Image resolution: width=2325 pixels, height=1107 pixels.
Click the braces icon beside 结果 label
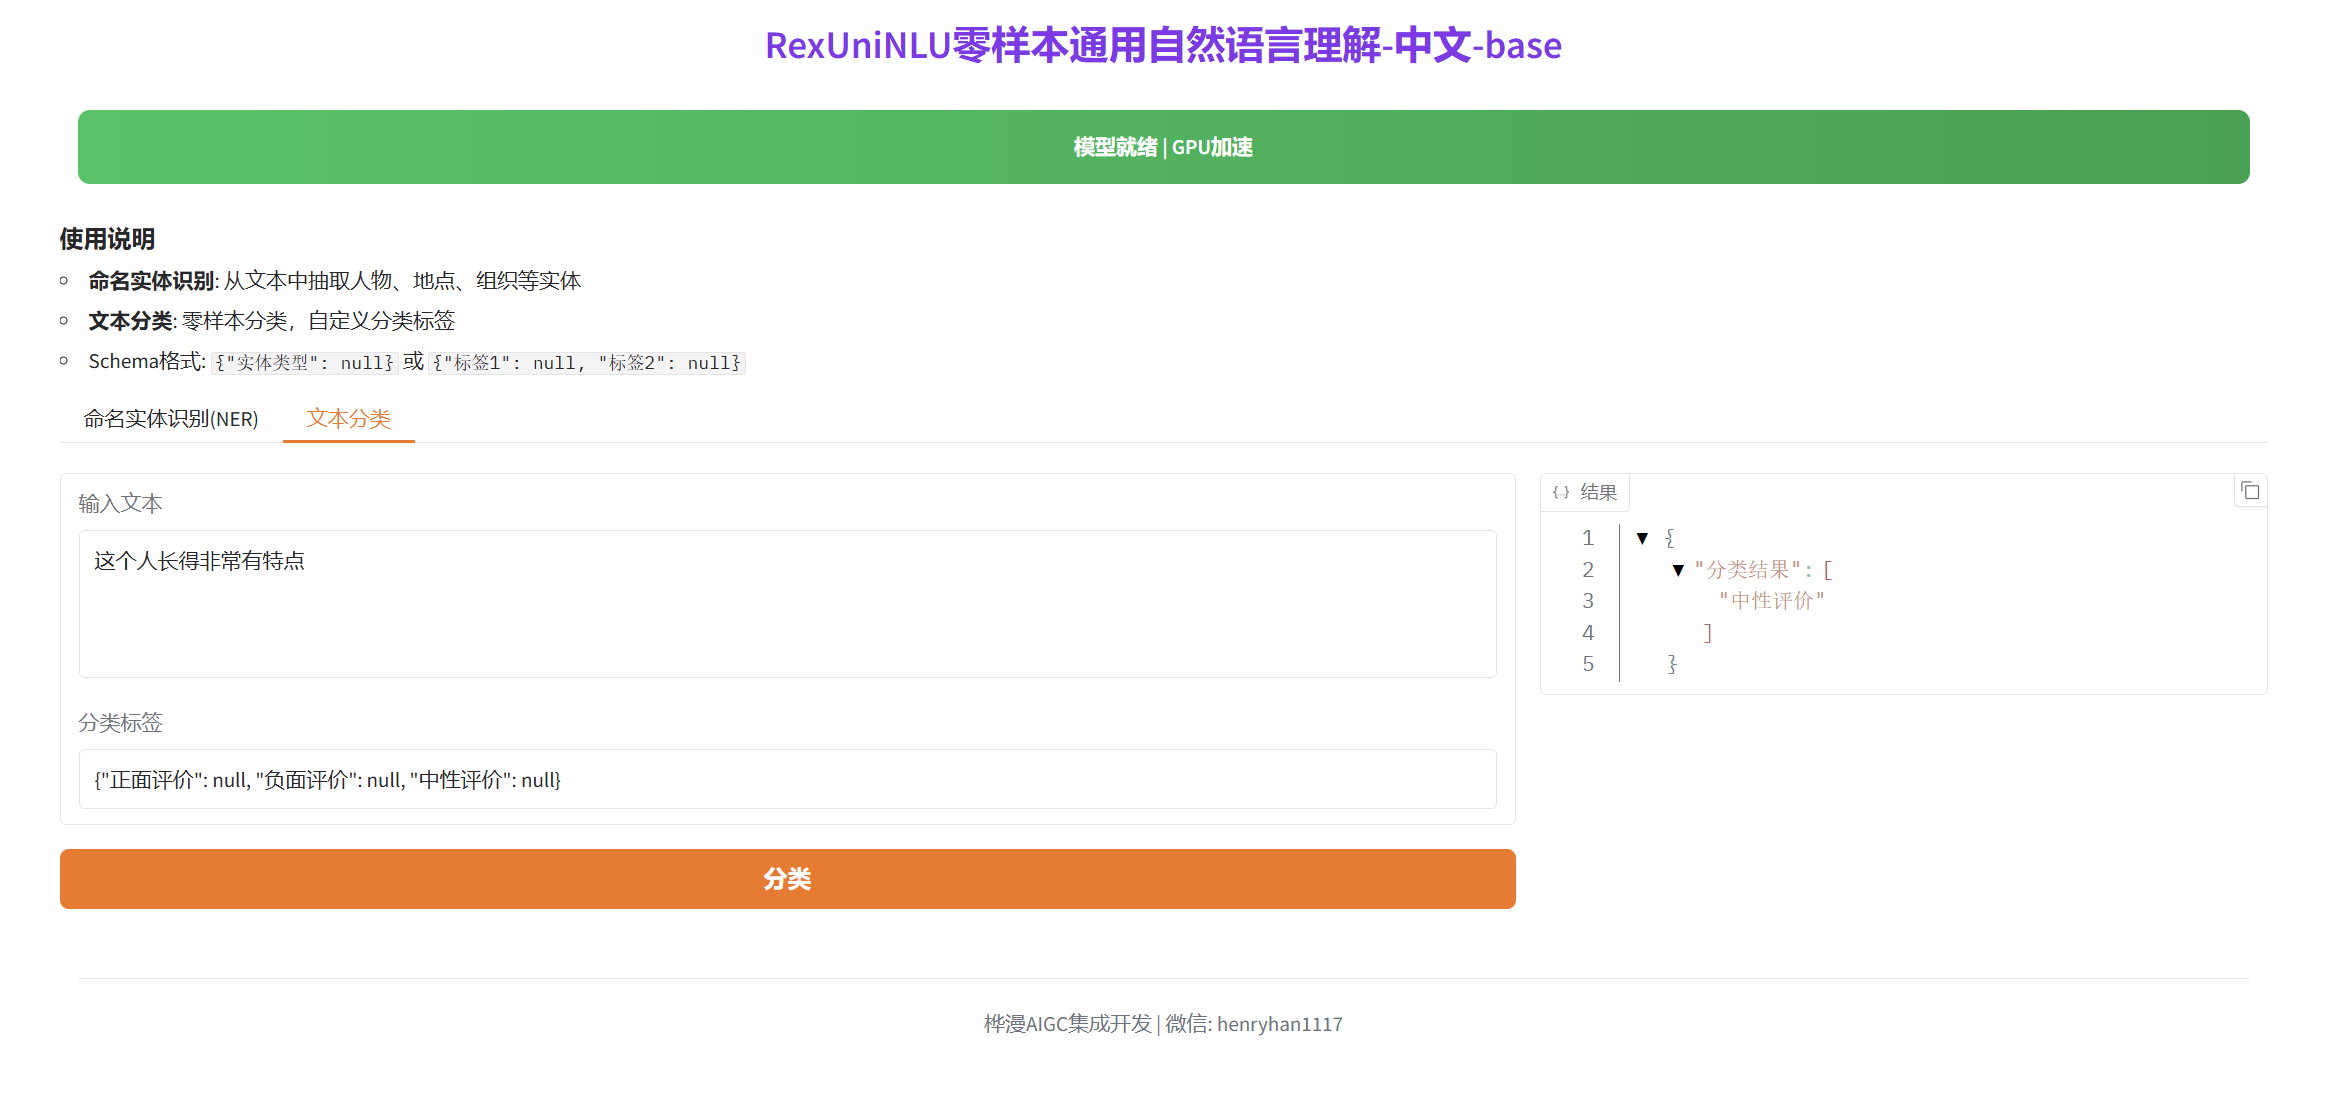click(1561, 492)
